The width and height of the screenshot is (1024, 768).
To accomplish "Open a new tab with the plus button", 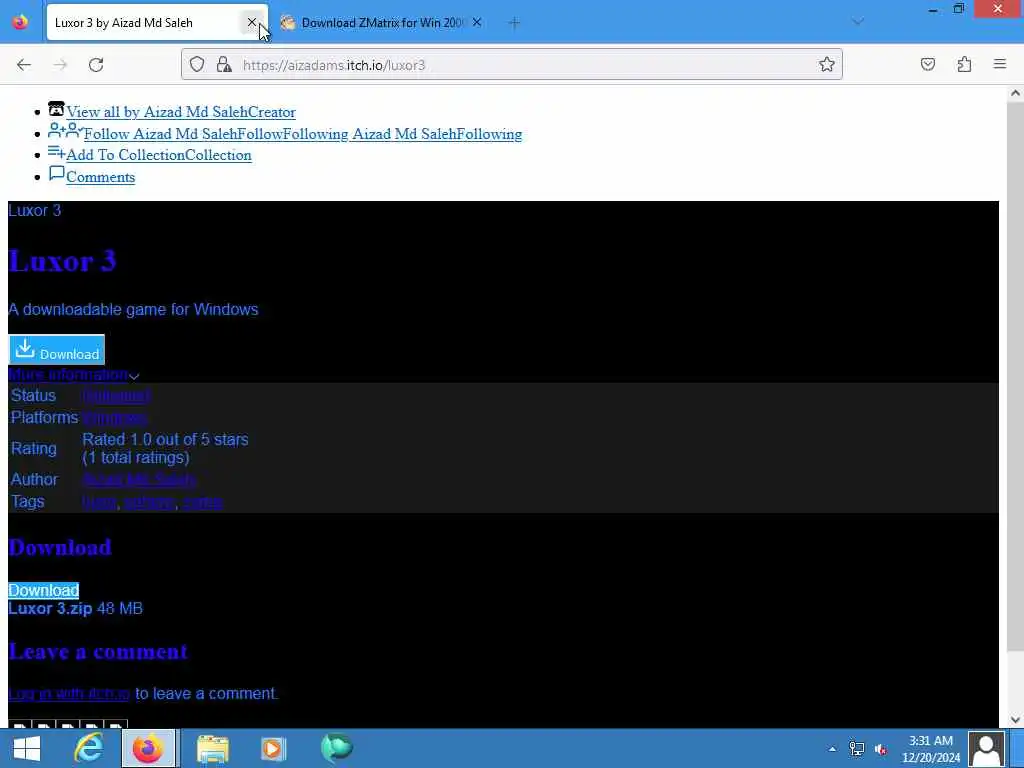I will pos(514,23).
